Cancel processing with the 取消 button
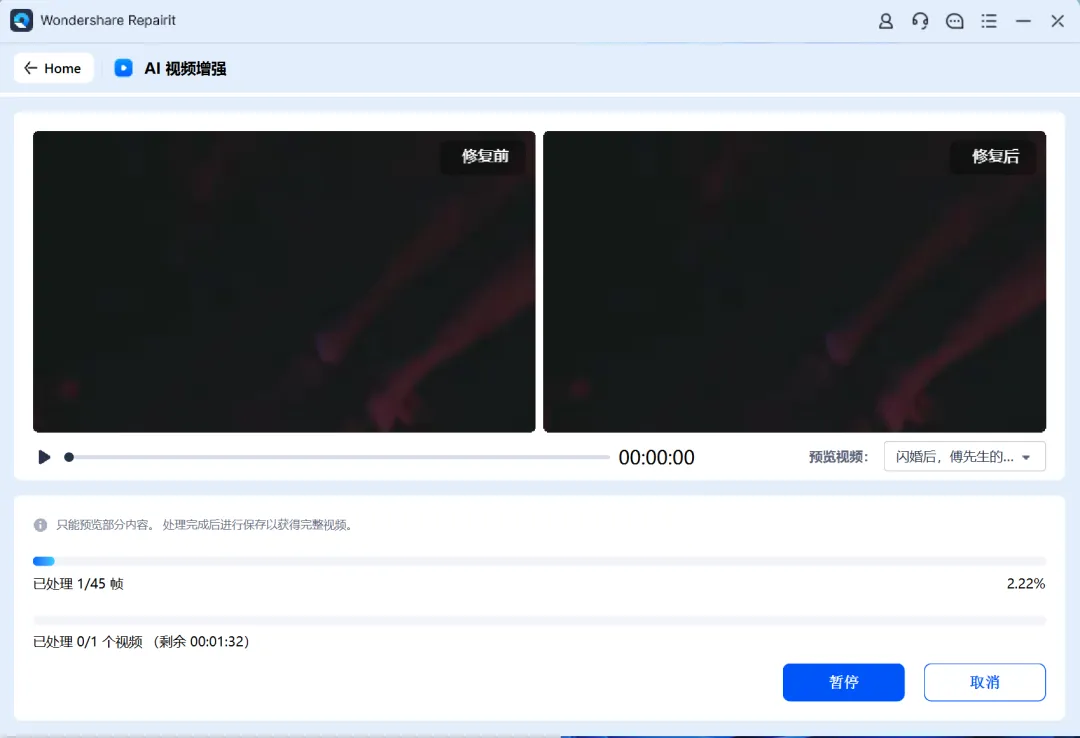 click(984, 682)
